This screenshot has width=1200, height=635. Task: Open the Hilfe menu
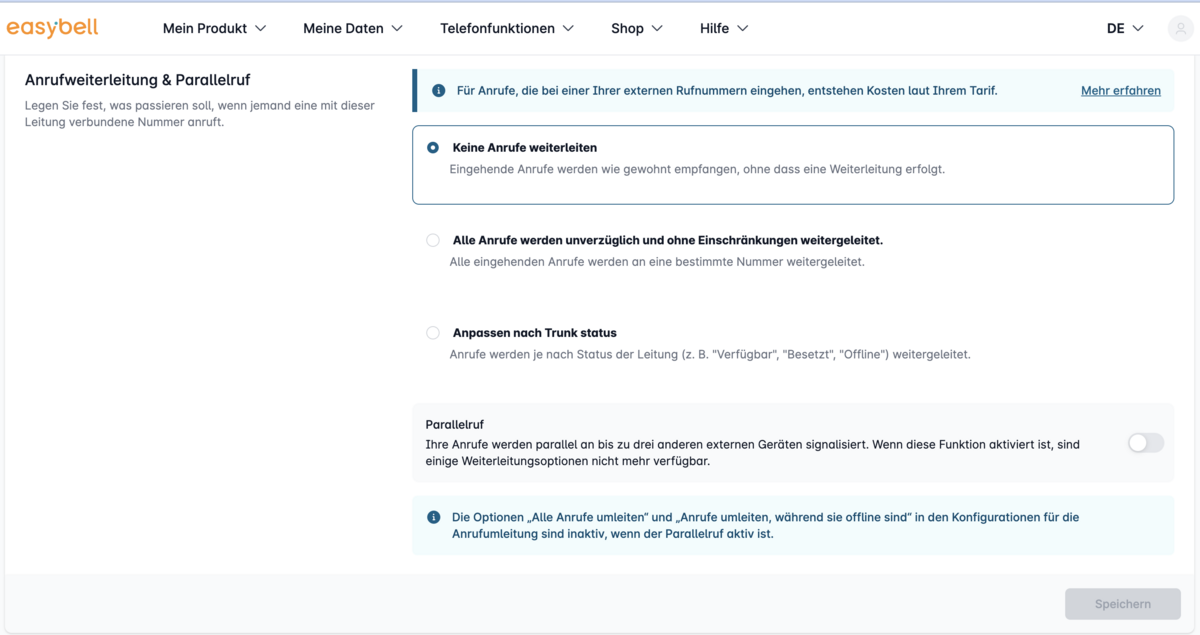click(x=724, y=28)
